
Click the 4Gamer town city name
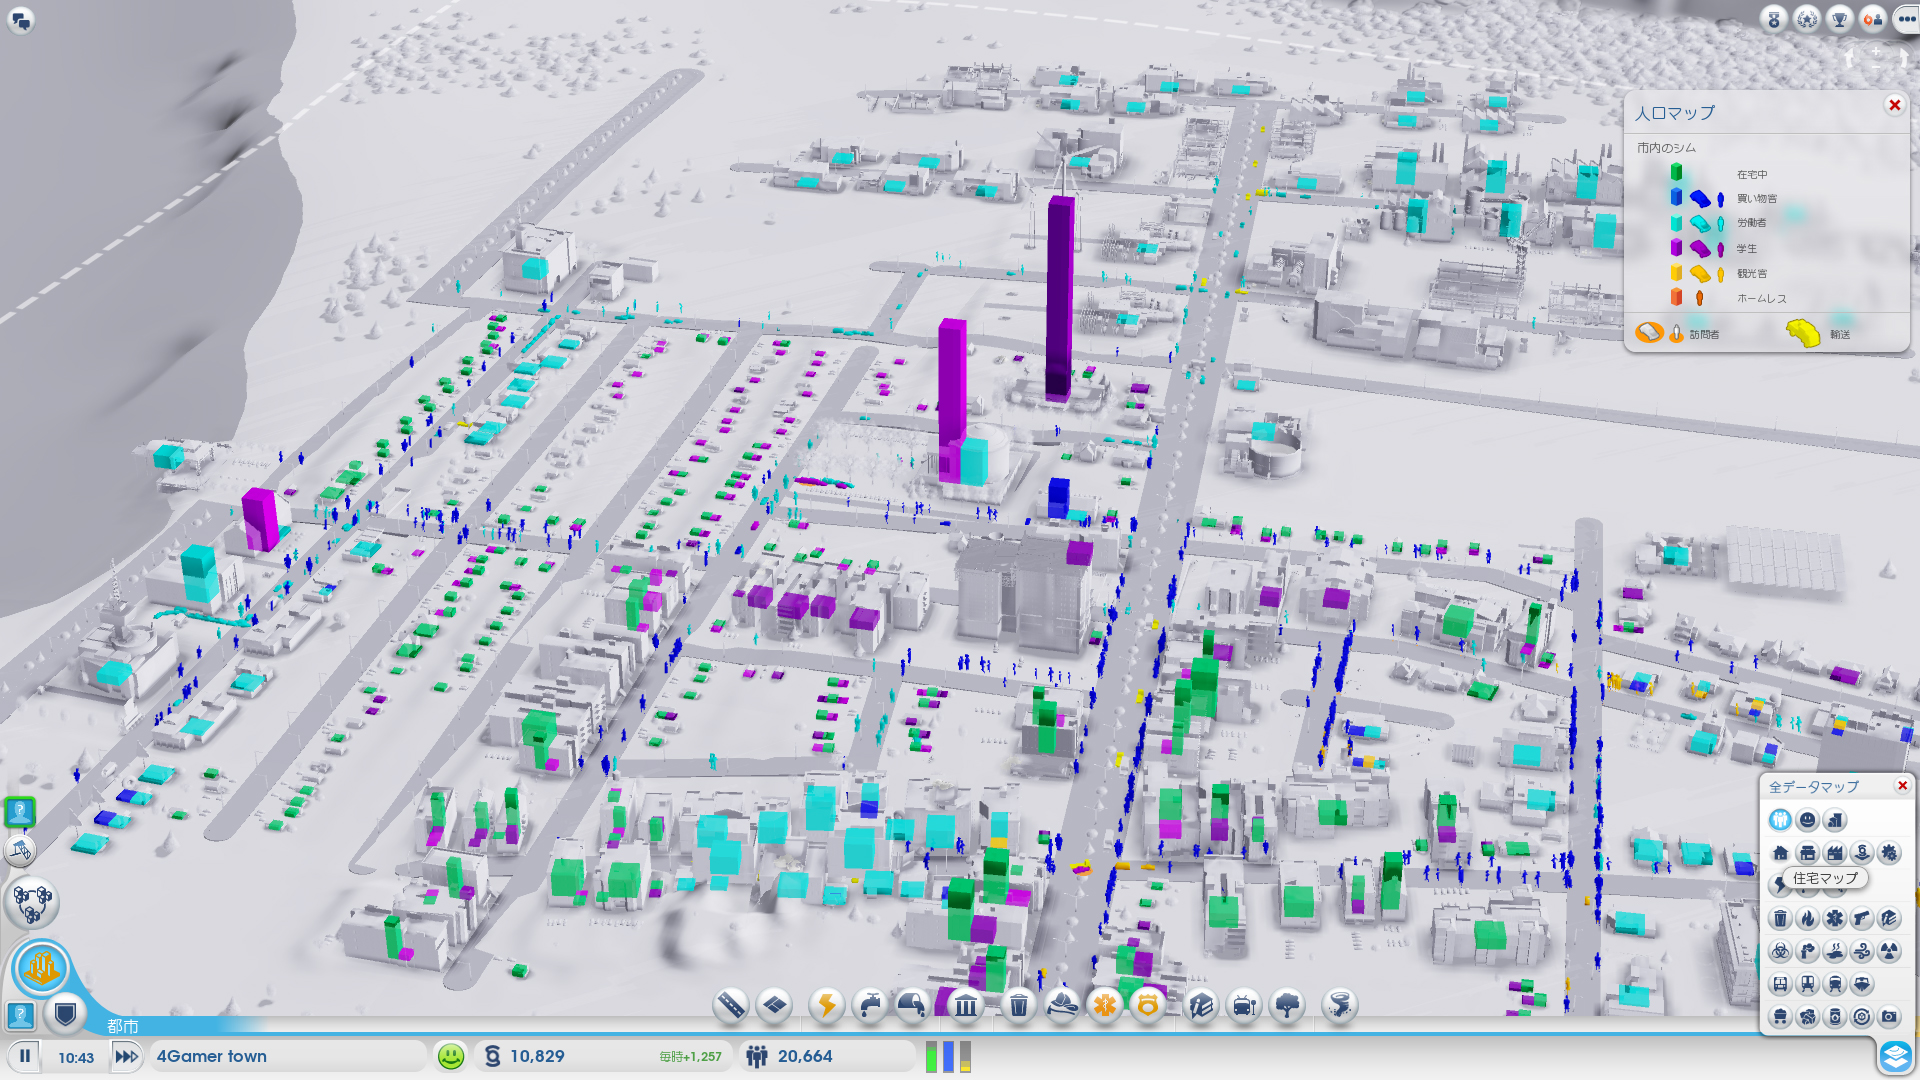coord(212,1056)
